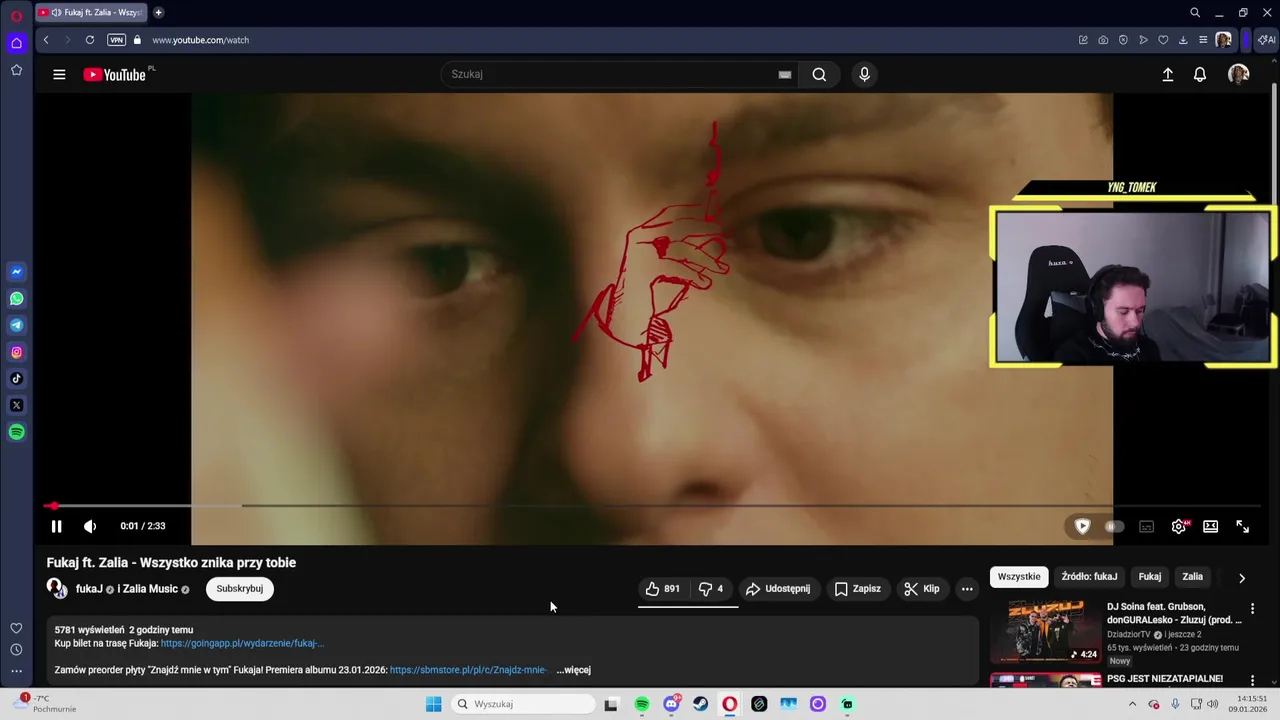
Task: Show hidden system tray icons
Action: click(1132, 704)
